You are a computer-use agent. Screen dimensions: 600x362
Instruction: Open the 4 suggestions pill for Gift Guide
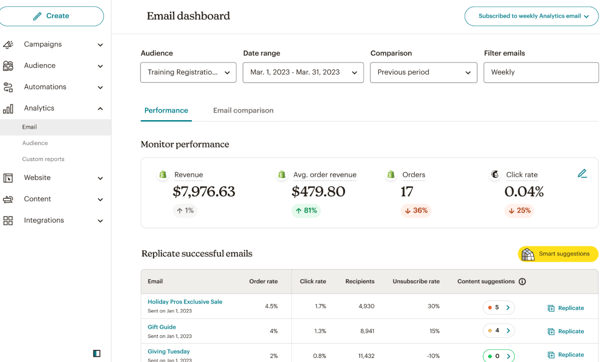coord(499,331)
